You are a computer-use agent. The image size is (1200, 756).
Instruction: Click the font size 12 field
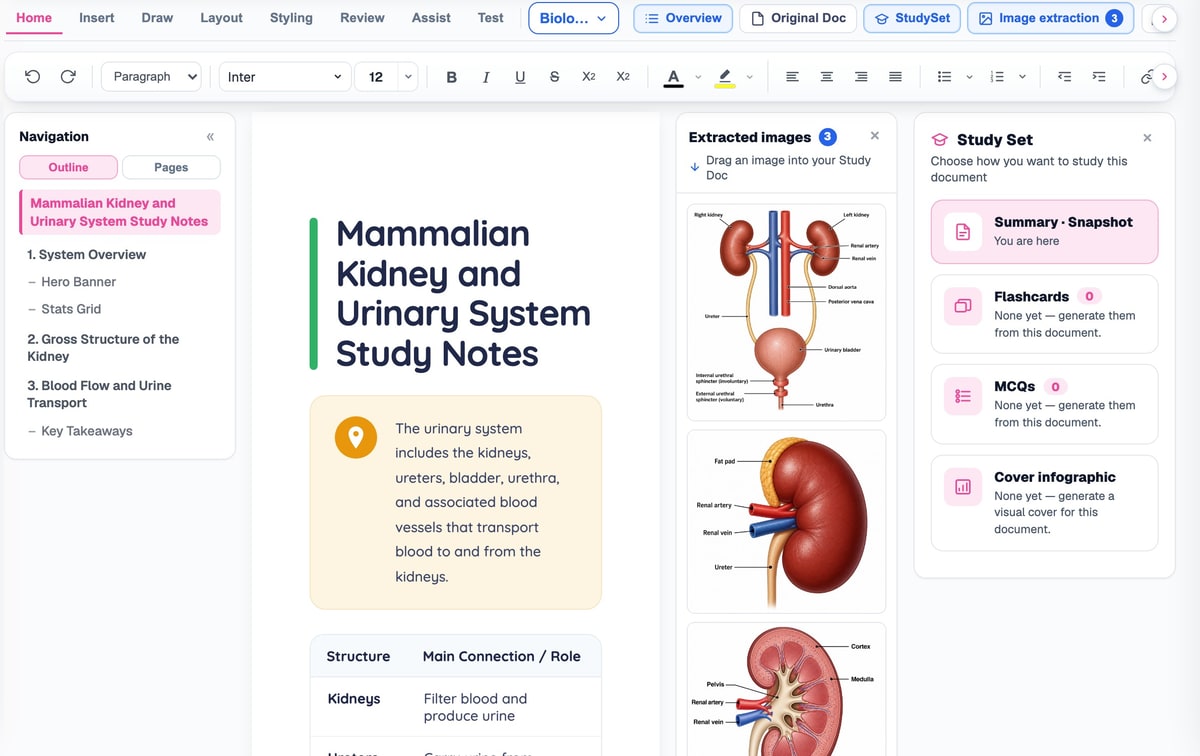376,77
